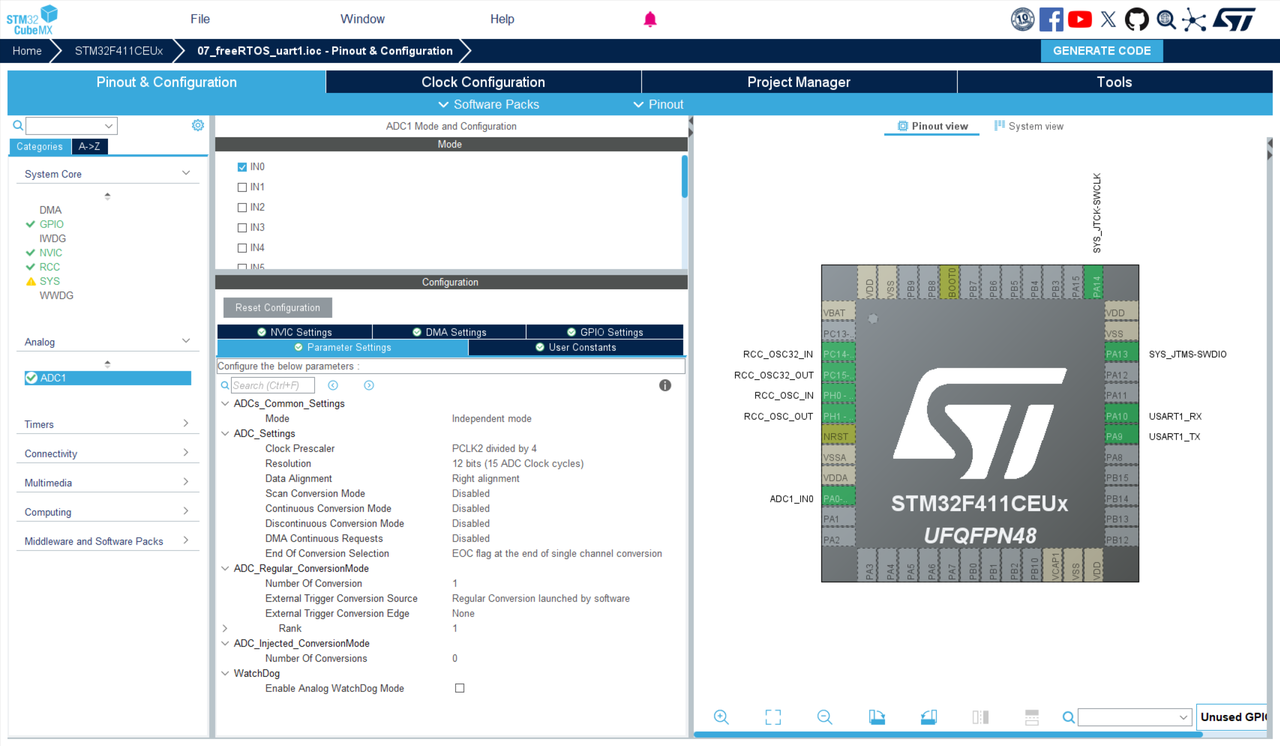Open the Window menu

click(362, 19)
